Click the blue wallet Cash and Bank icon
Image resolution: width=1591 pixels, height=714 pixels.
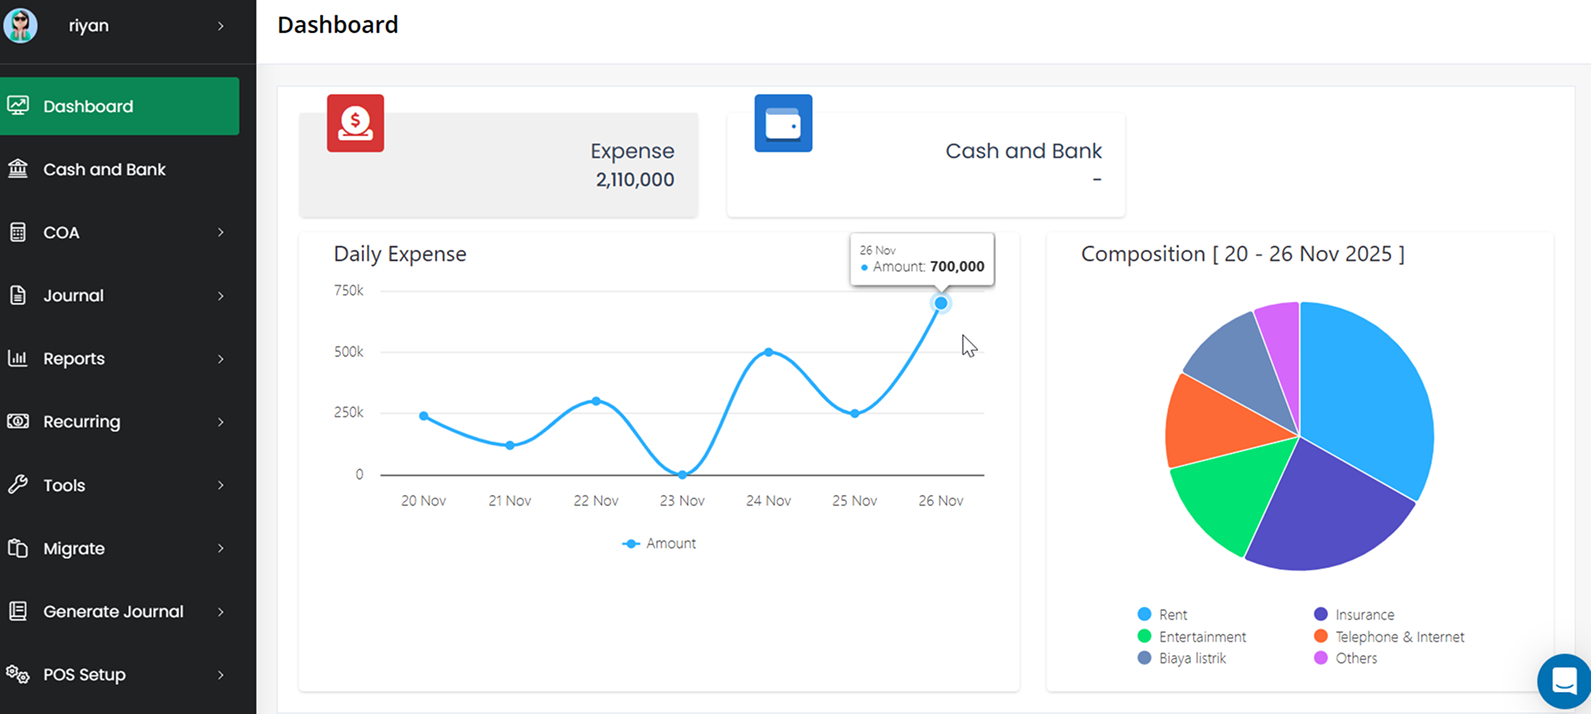783,123
